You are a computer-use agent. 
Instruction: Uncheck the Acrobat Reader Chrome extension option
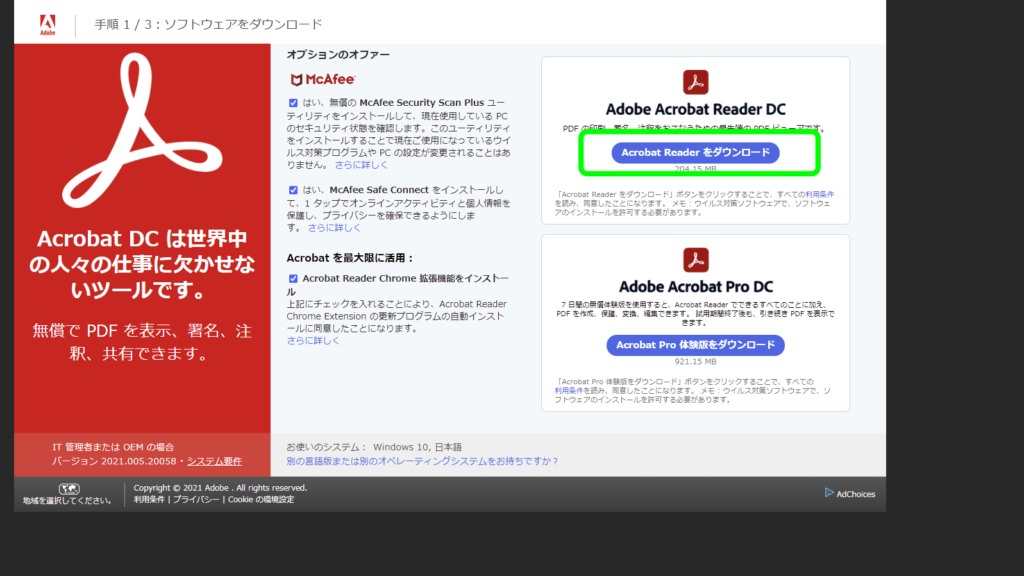(293, 279)
